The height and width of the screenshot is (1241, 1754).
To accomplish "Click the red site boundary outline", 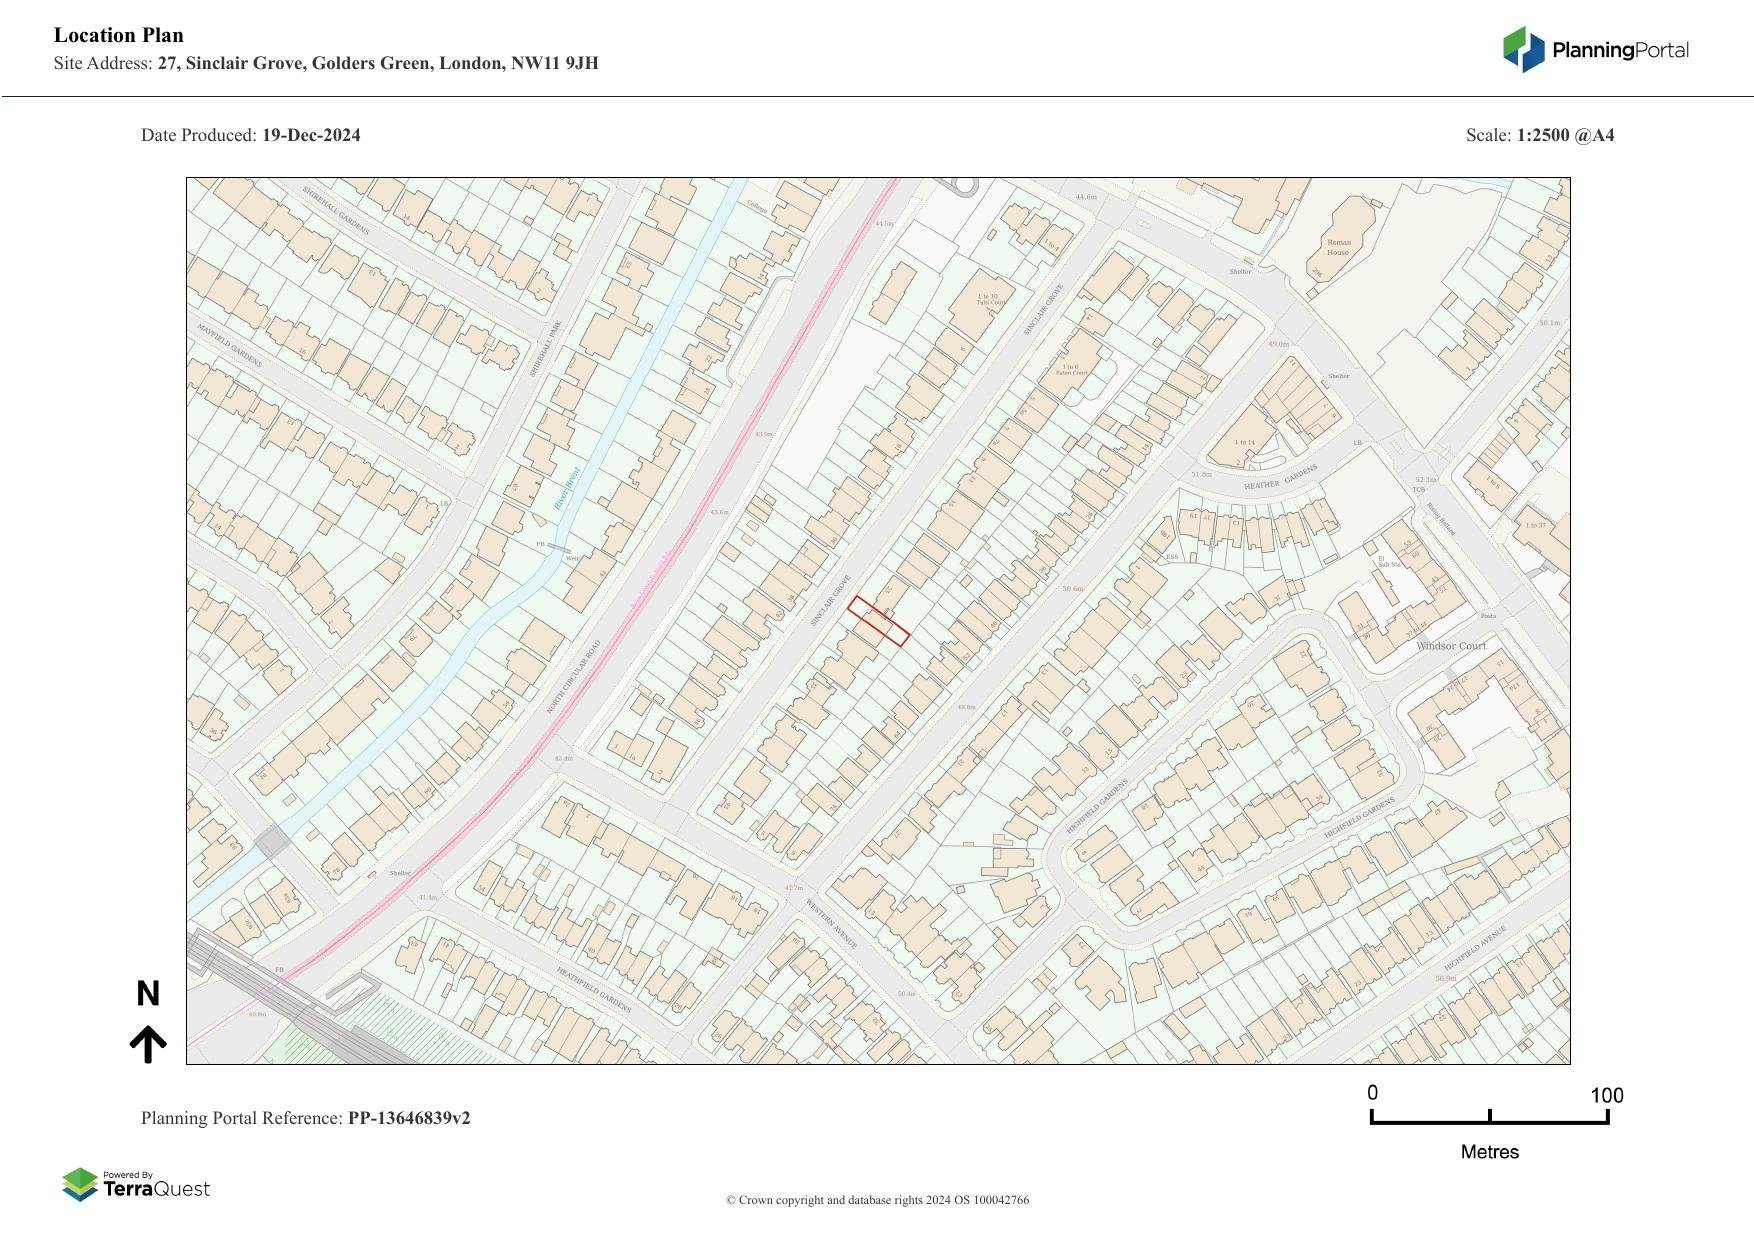I will (x=878, y=621).
